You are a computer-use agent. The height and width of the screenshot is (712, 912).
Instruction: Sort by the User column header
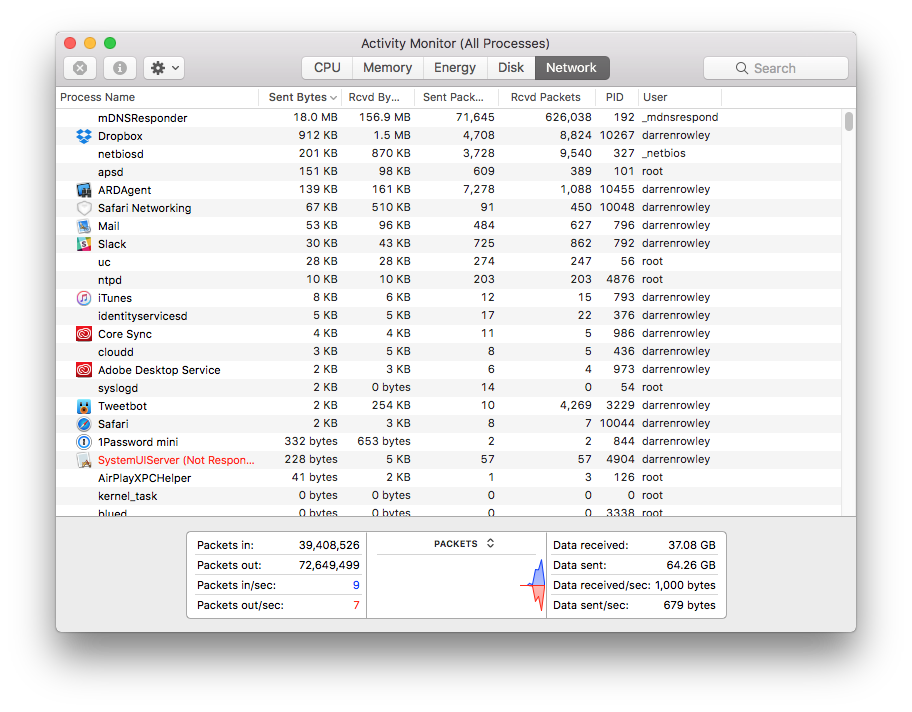click(679, 97)
